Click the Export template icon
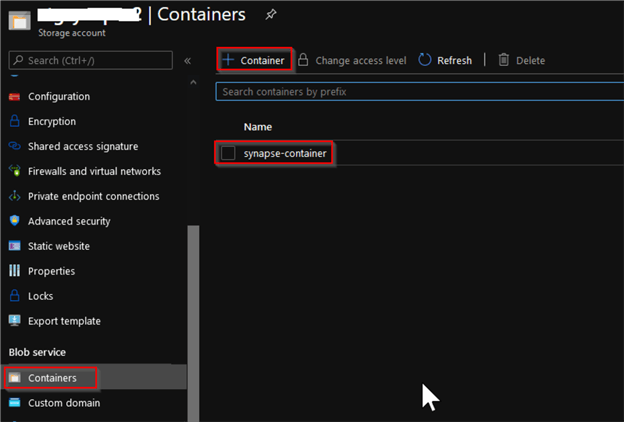The width and height of the screenshot is (624, 422). pos(14,320)
